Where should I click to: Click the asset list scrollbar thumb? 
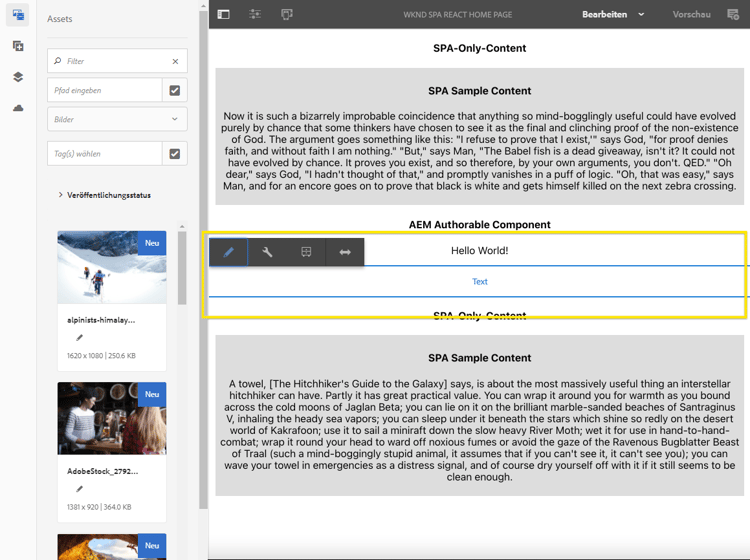pos(182,268)
